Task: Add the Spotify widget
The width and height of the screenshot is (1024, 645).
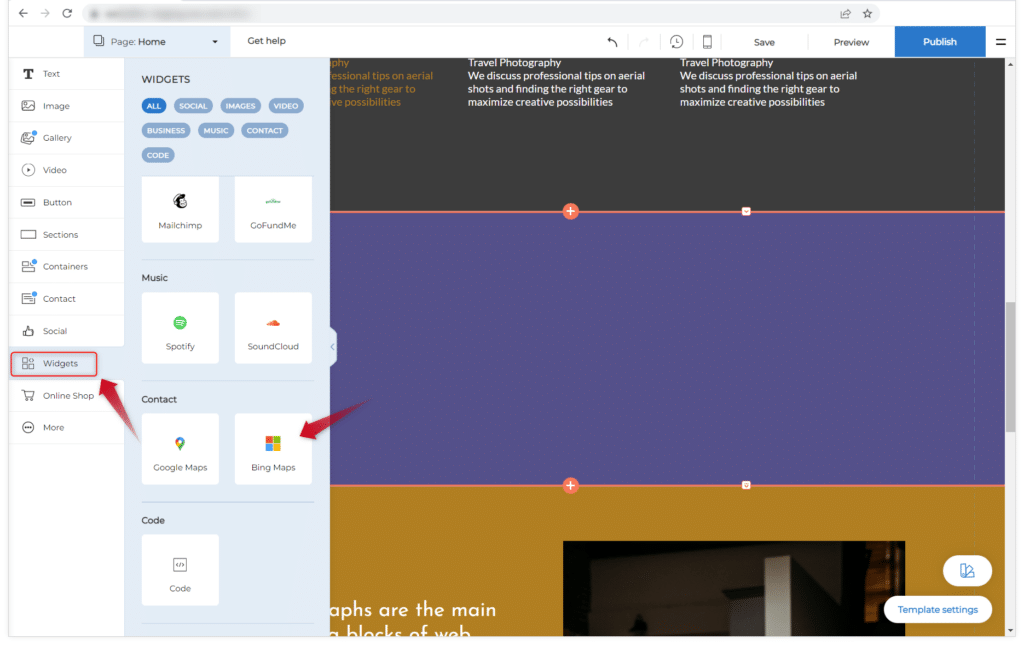Action: [180, 328]
